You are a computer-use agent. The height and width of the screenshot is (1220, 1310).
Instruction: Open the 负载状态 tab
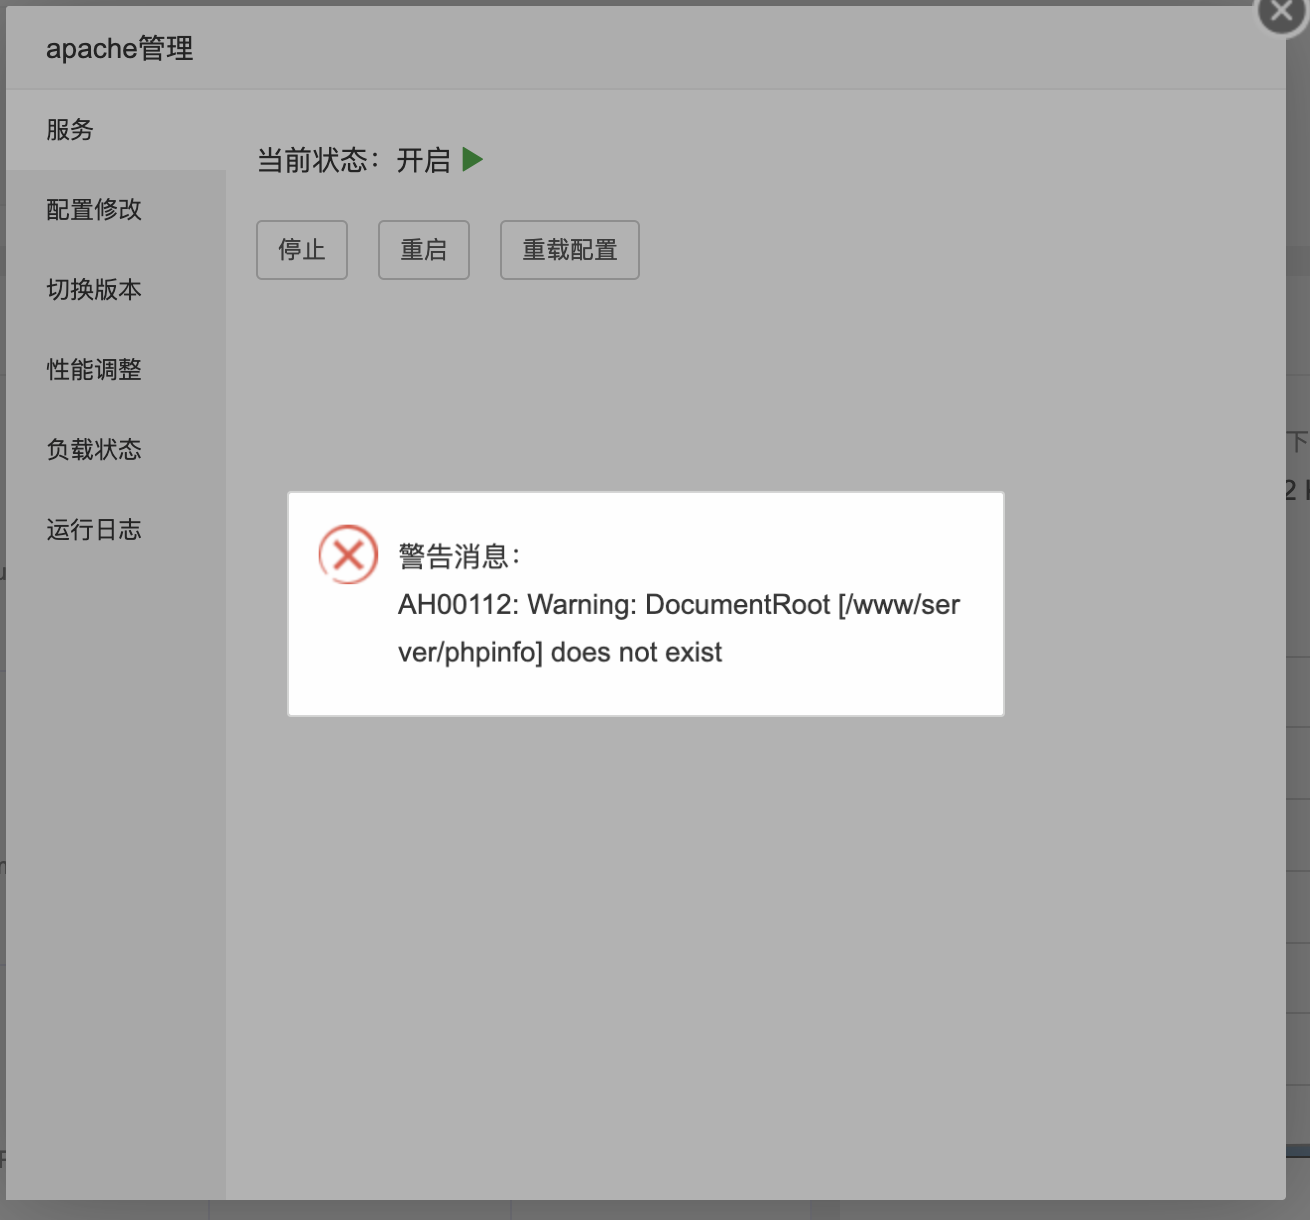[94, 450]
